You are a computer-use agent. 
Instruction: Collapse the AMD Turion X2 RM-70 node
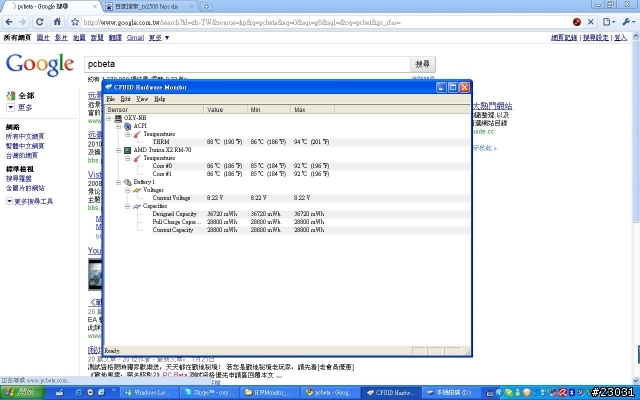[x=118, y=150]
